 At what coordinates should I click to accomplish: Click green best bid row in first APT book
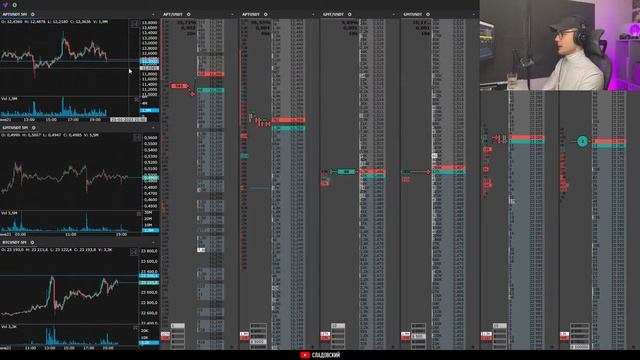(x=211, y=90)
